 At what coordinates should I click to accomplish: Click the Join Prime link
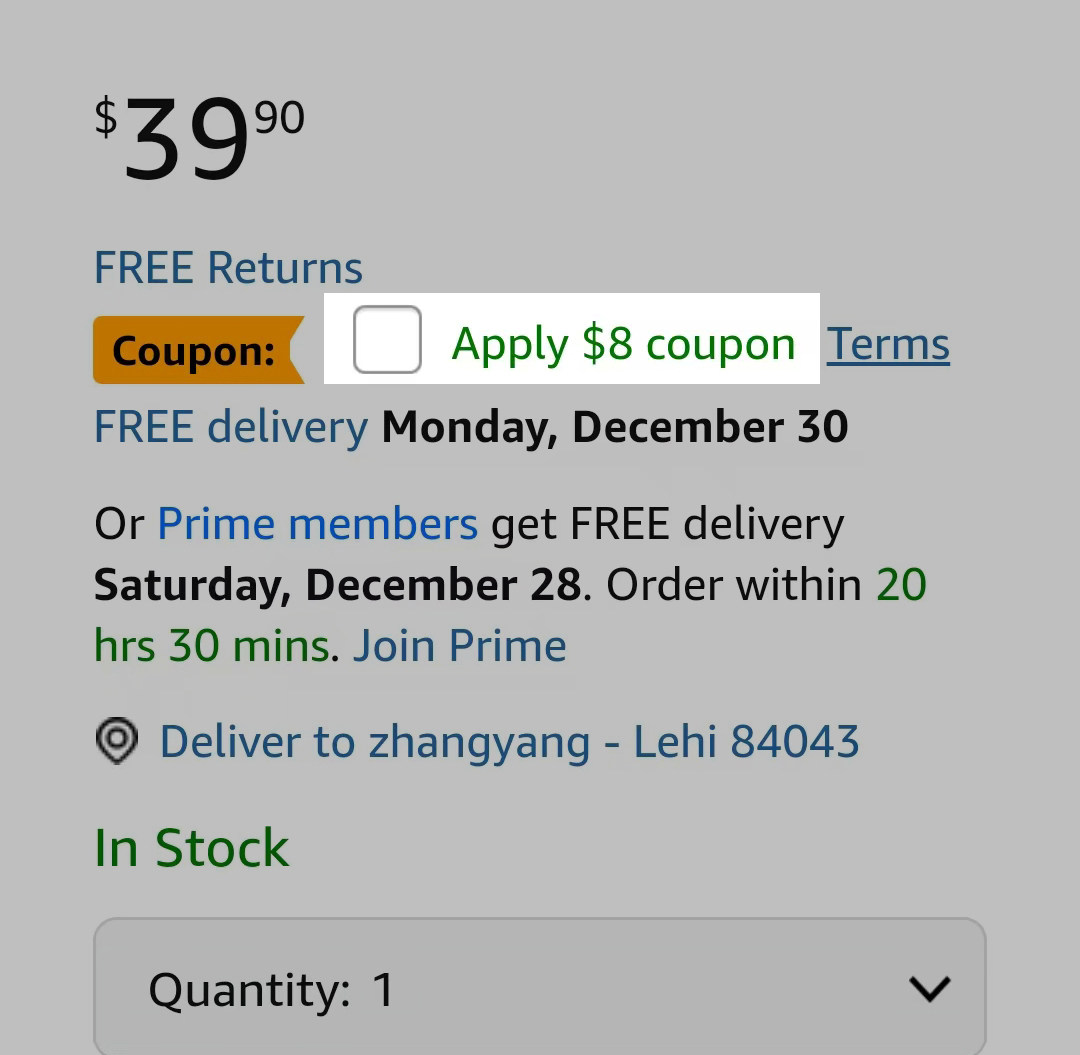[x=459, y=646]
